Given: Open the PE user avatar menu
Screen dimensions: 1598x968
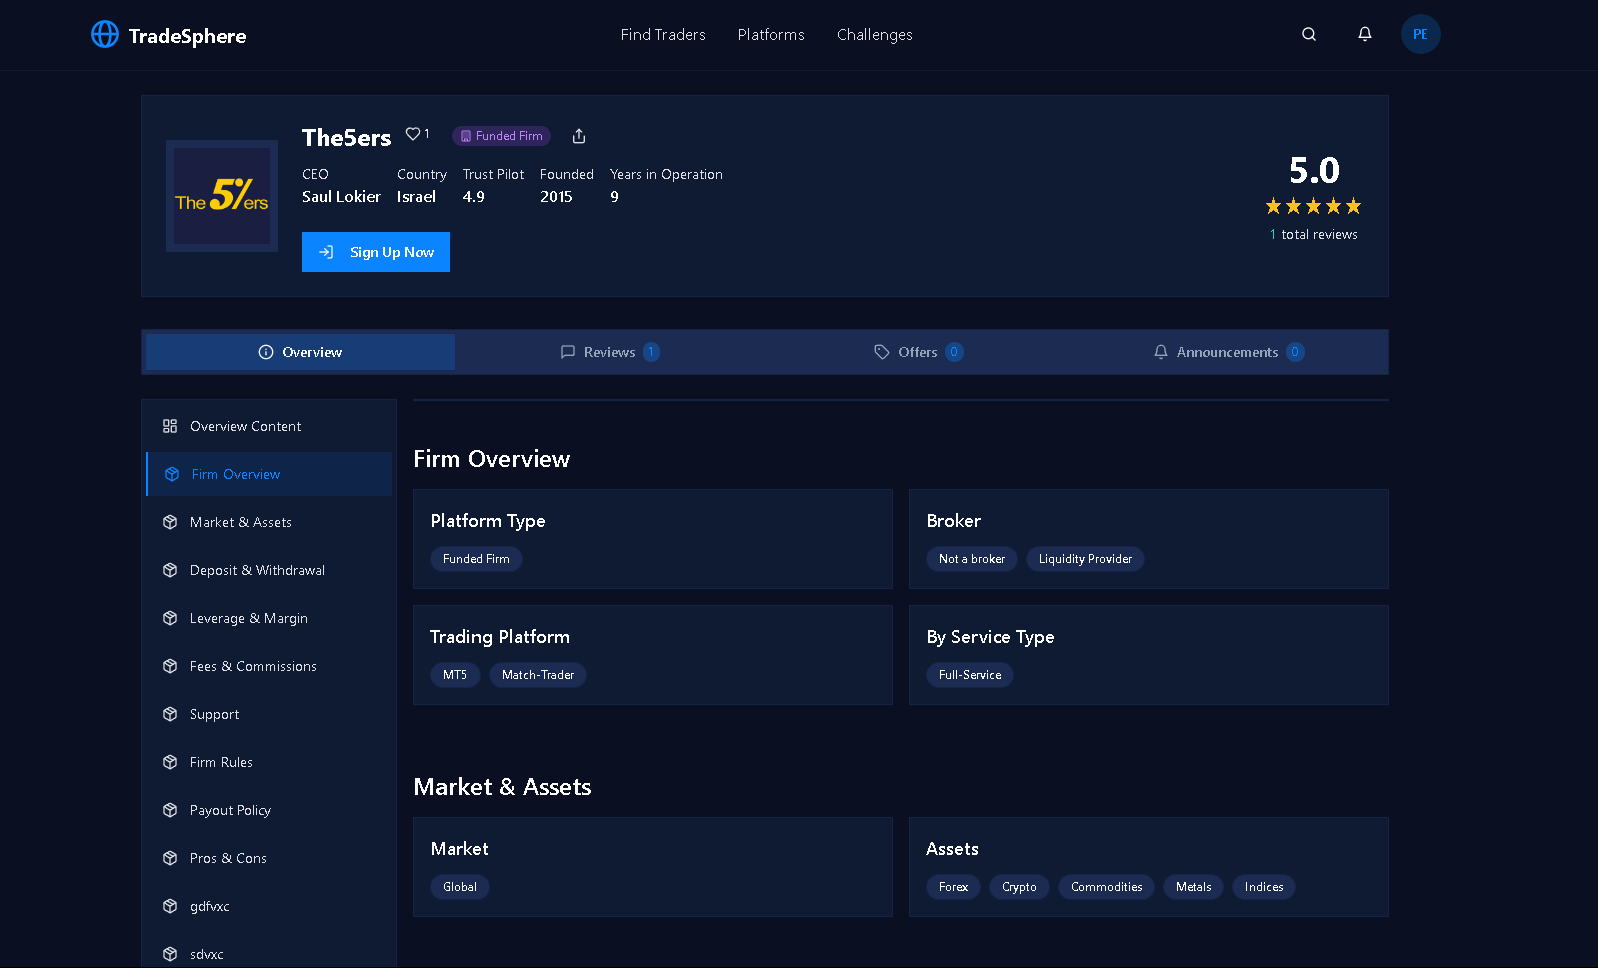Looking at the screenshot, I should [x=1421, y=34].
